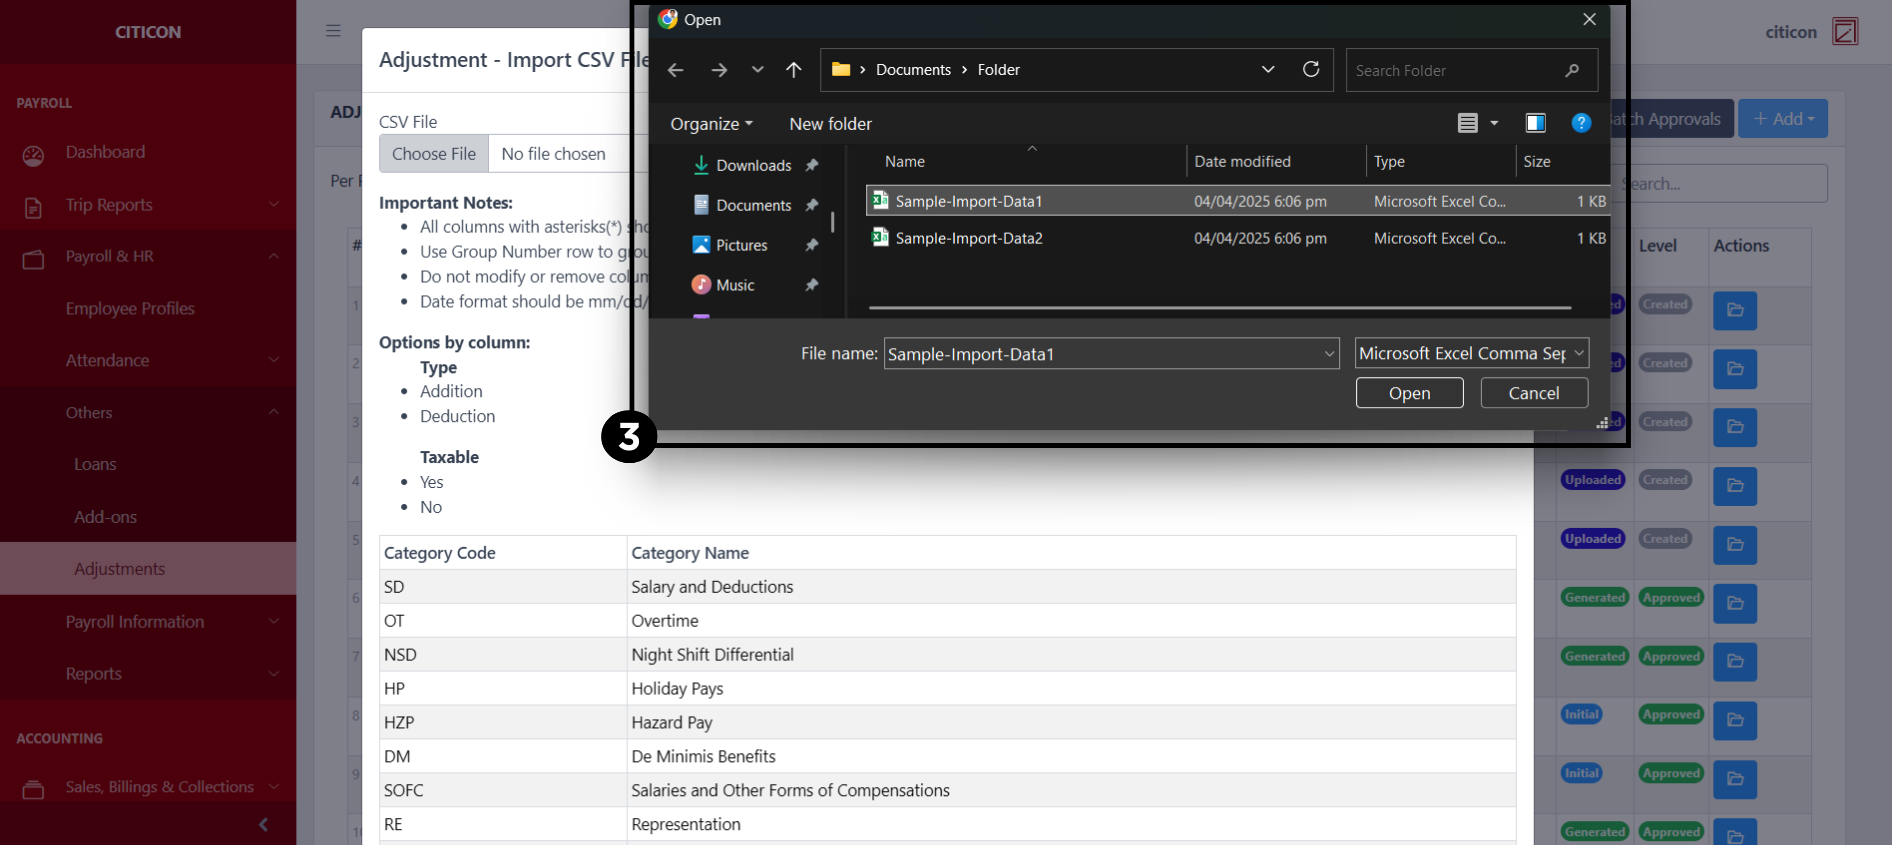This screenshot has height=845, width=1892.
Task: Toggle the preview pane icon
Action: [x=1535, y=123]
